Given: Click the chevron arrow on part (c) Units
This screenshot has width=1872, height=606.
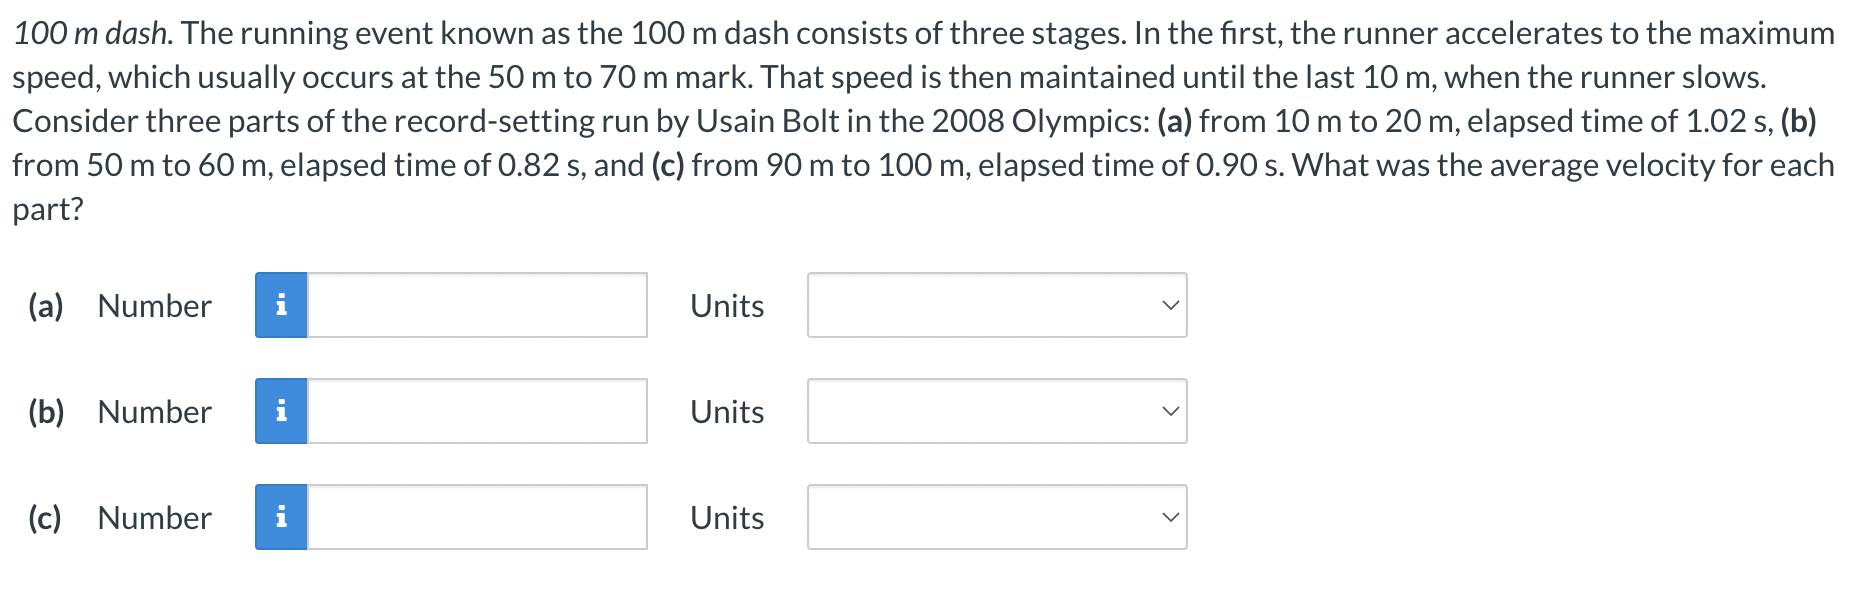Looking at the screenshot, I should (x=1170, y=517).
